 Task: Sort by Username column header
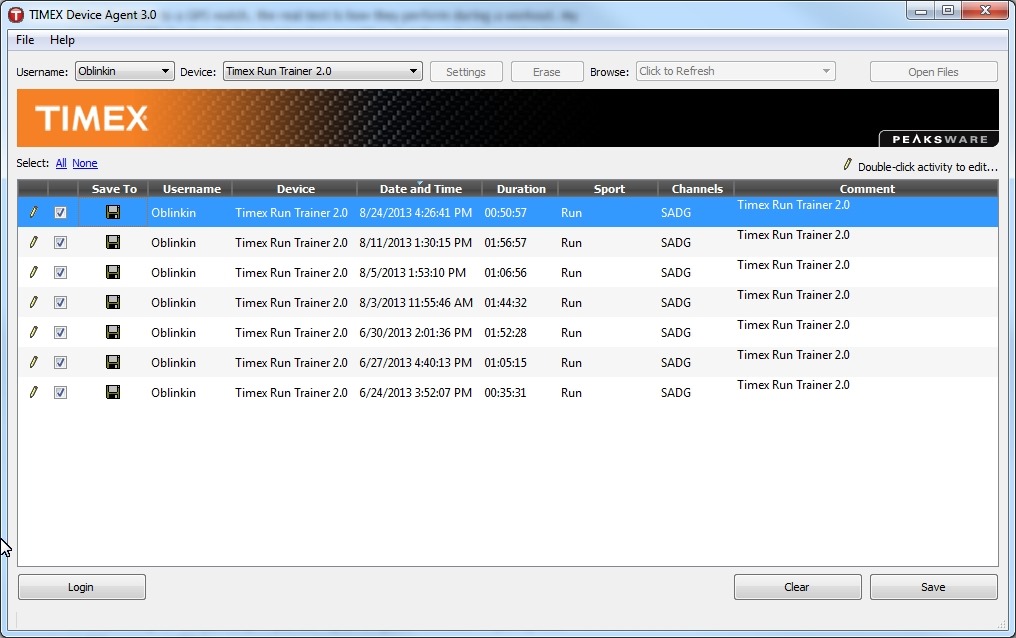pyautogui.click(x=191, y=188)
